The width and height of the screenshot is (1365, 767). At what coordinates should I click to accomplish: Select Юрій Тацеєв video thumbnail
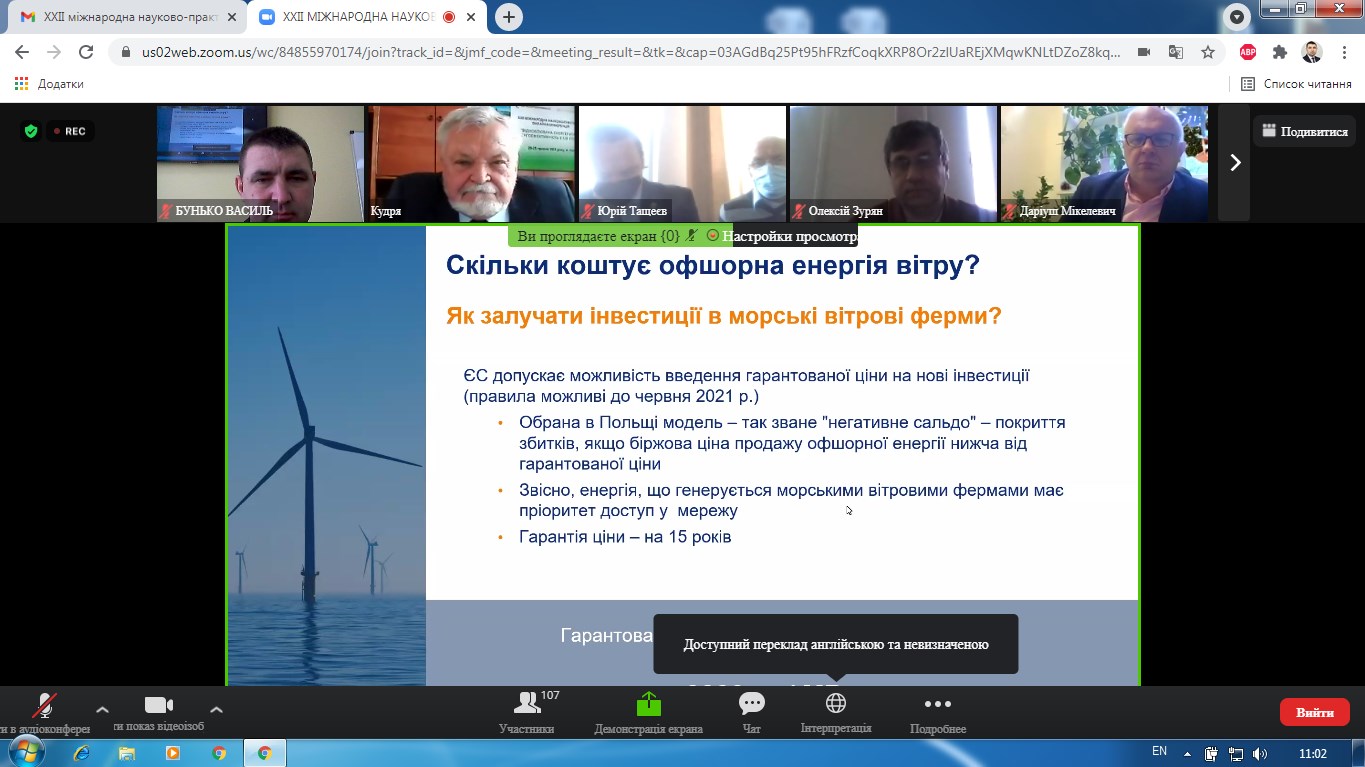click(x=682, y=163)
